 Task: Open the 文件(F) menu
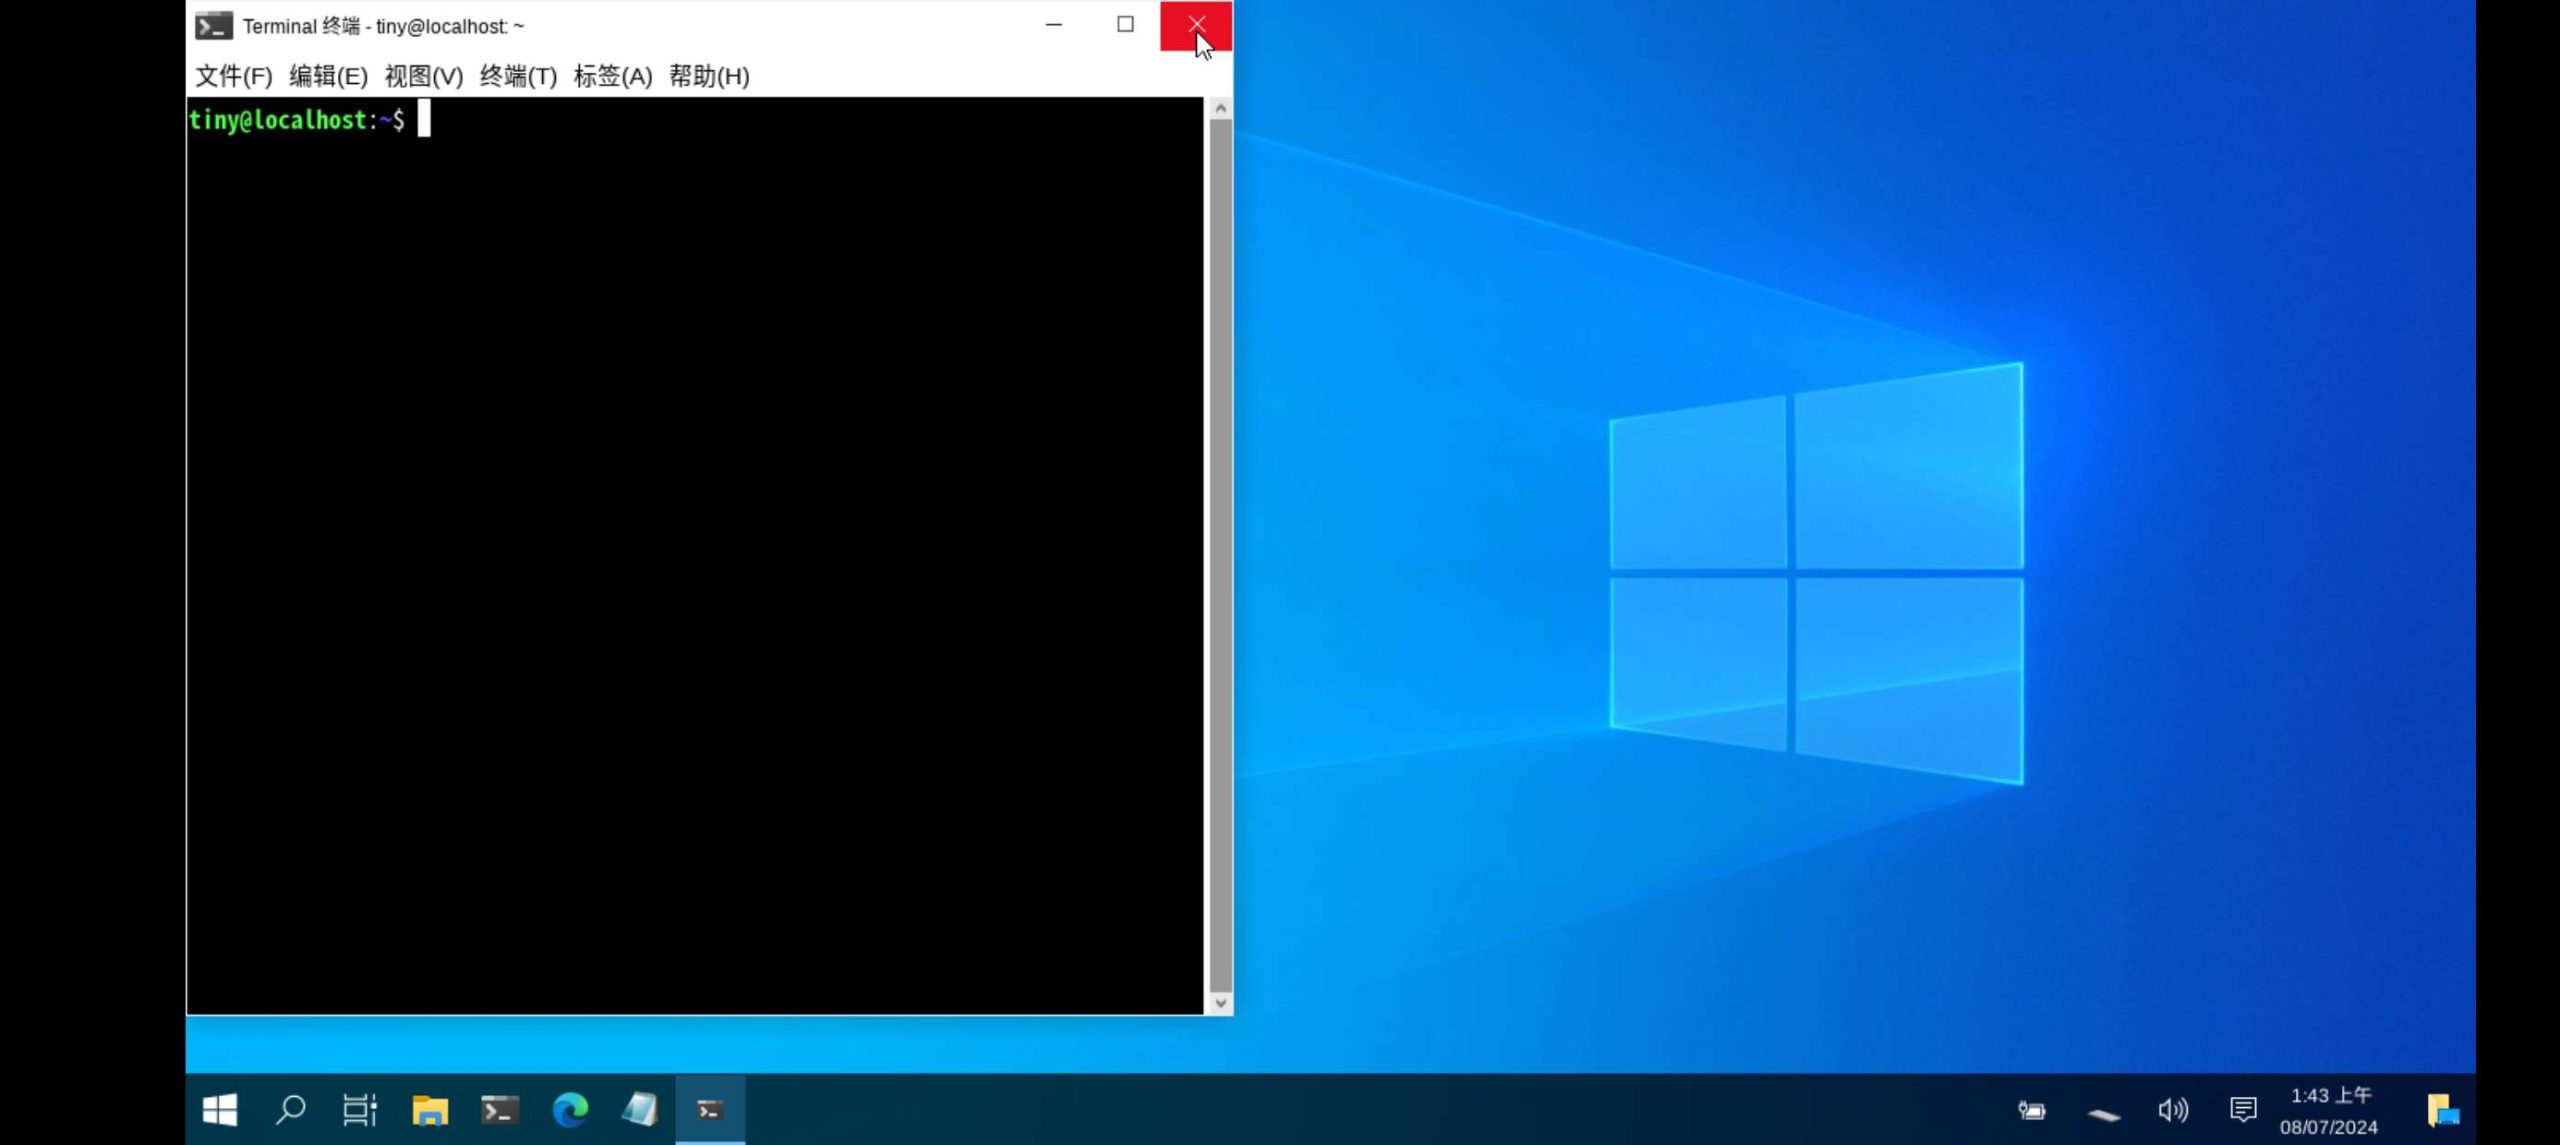[x=233, y=76]
